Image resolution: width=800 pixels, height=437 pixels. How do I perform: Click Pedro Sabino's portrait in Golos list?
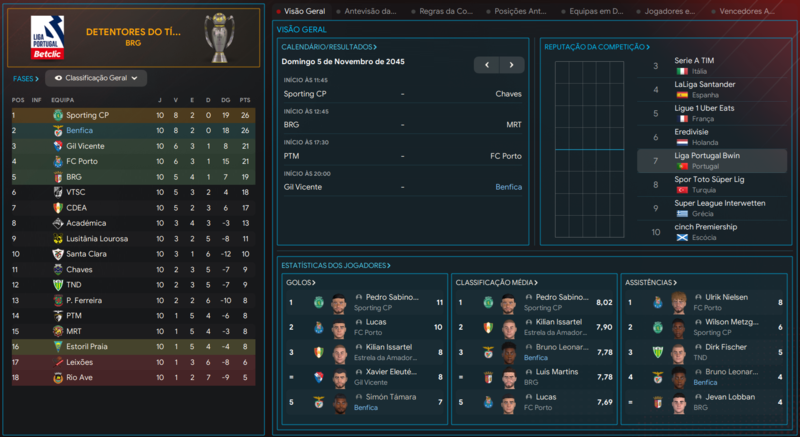click(339, 303)
